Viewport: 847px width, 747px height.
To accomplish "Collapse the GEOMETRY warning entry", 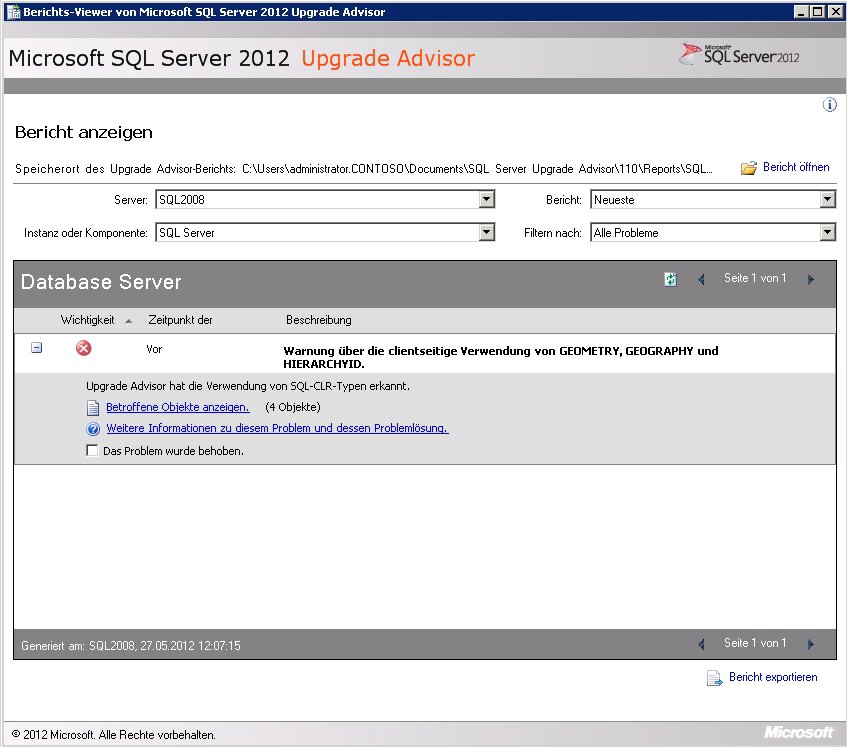I will click(x=35, y=348).
